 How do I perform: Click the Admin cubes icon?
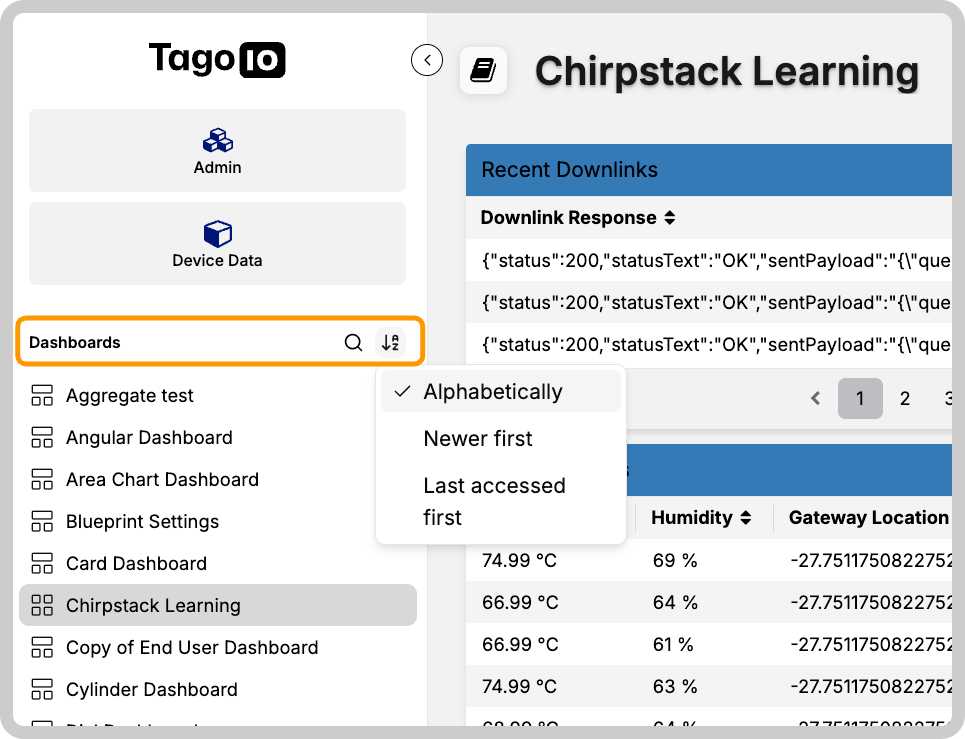click(218, 140)
